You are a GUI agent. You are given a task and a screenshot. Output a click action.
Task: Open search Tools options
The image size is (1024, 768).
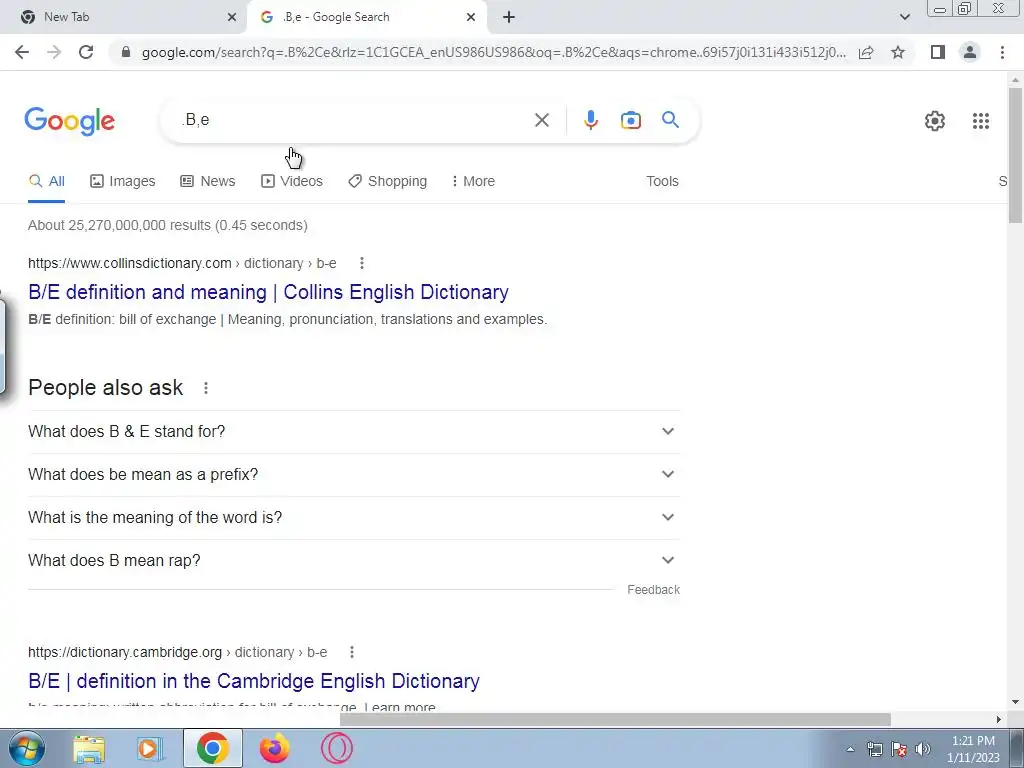tap(662, 182)
